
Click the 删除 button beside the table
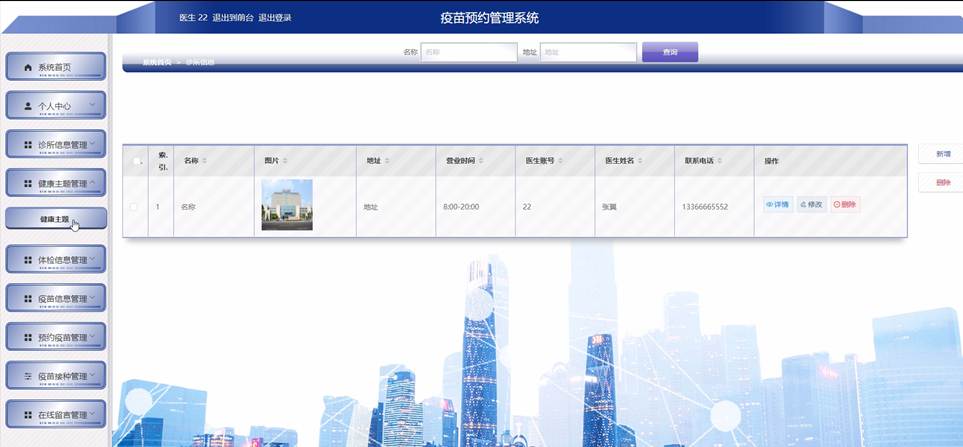pyautogui.click(x=943, y=182)
